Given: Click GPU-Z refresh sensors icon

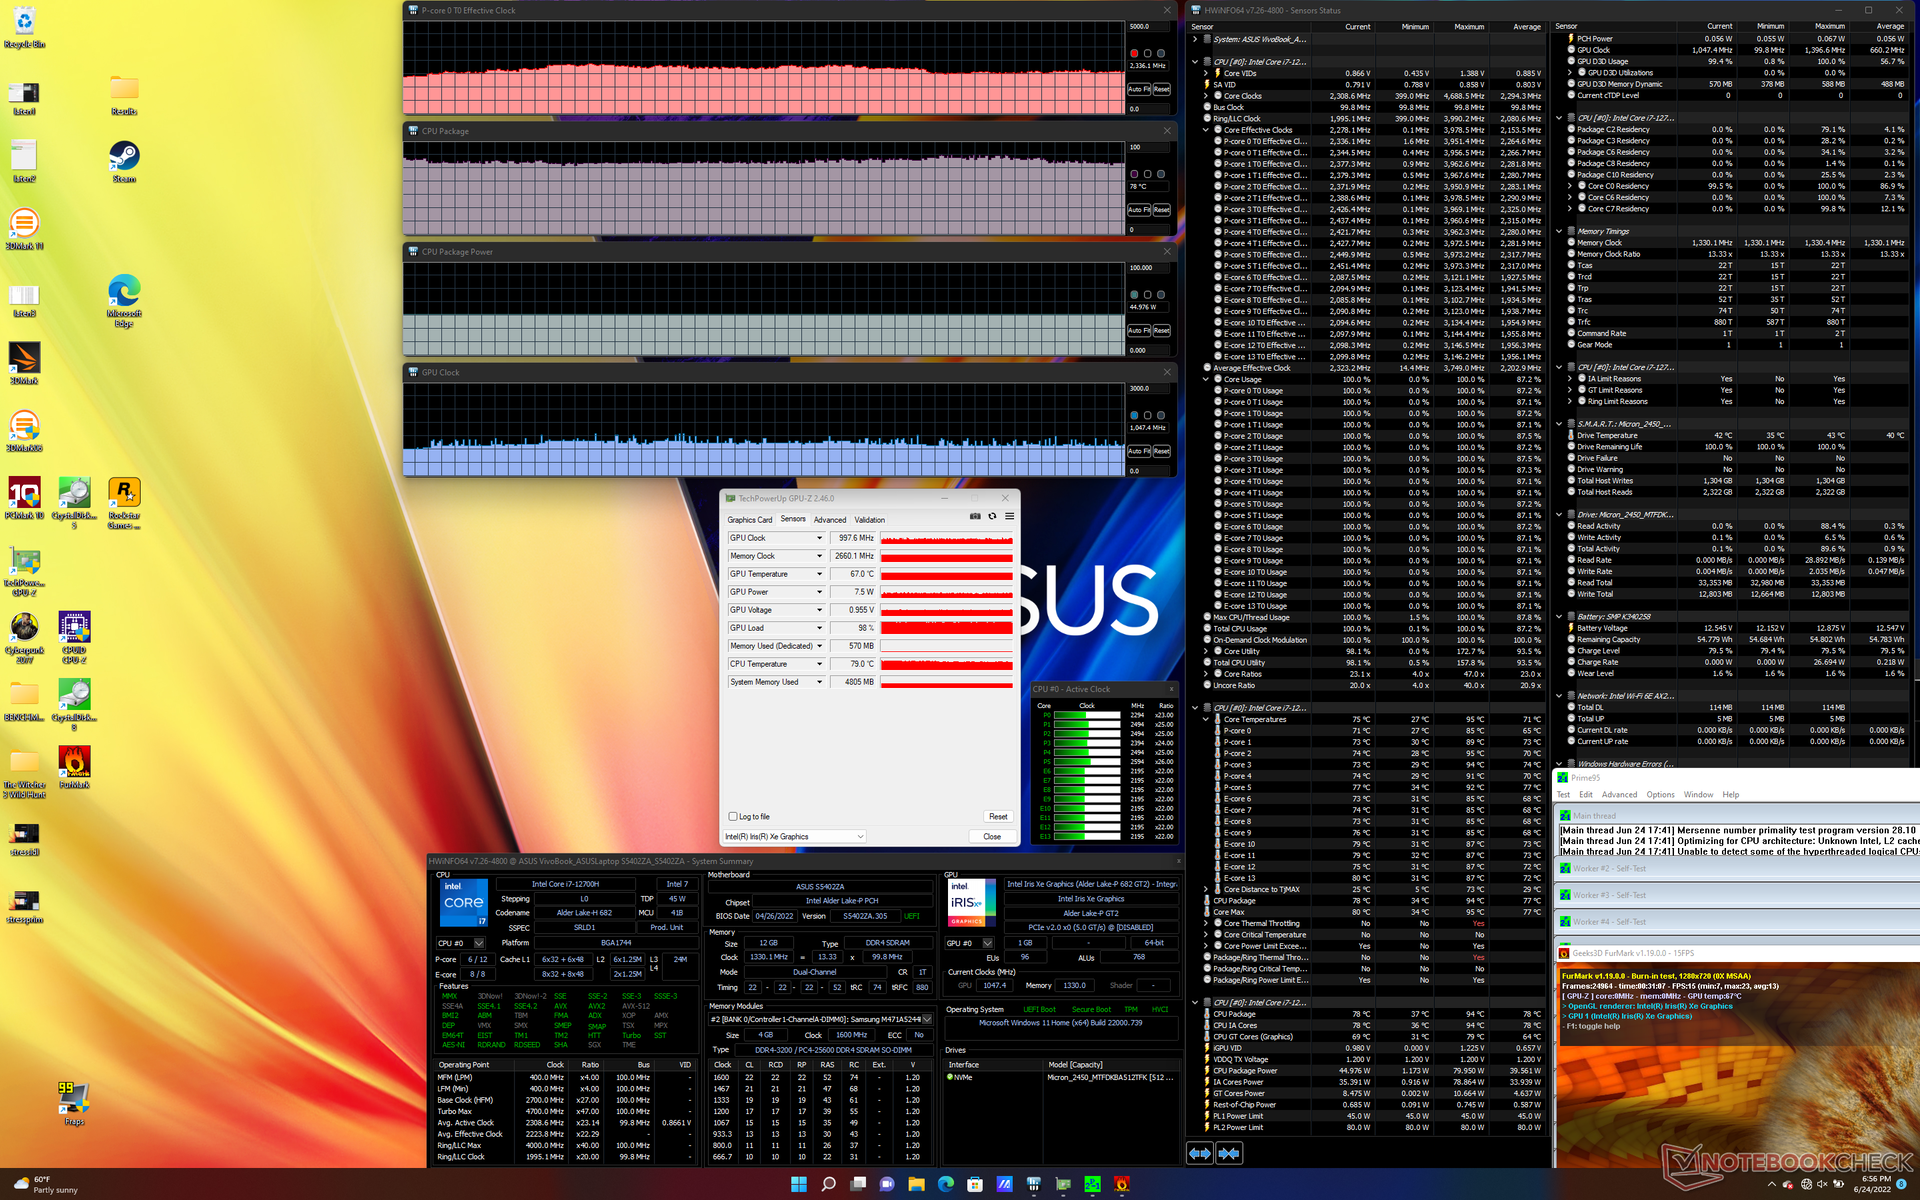Looking at the screenshot, I should point(992,516).
